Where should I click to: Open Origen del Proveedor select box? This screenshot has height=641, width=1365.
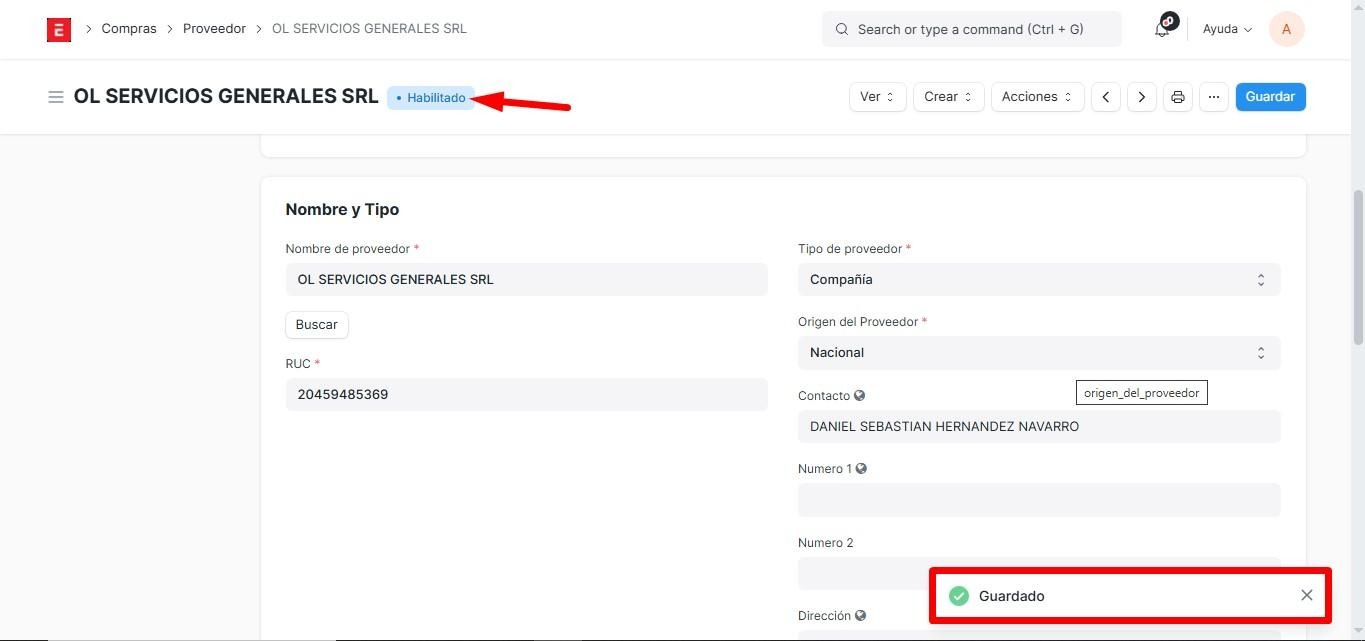(1038, 353)
